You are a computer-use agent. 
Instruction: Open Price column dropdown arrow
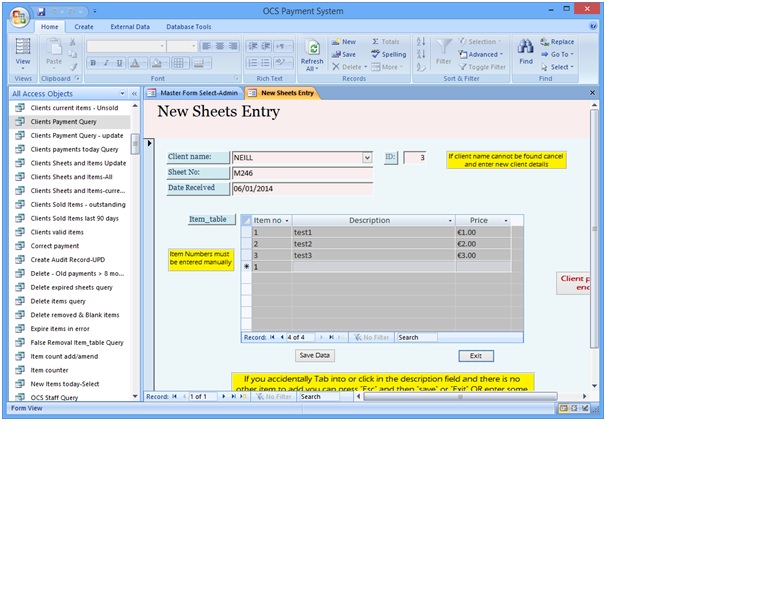pyautogui.click(x=506, y=220)
